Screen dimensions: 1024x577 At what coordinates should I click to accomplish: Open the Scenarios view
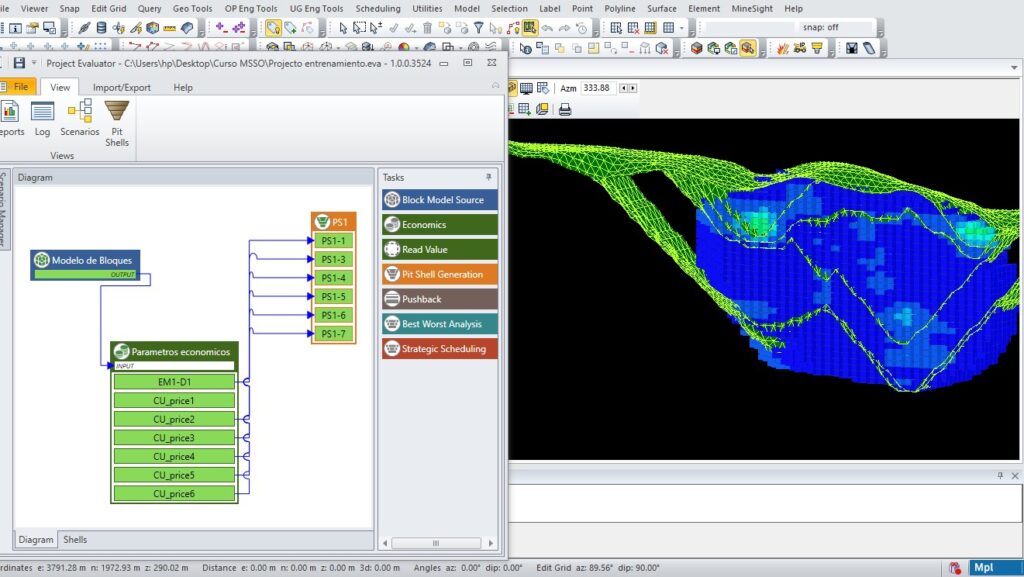click(80, 119)
